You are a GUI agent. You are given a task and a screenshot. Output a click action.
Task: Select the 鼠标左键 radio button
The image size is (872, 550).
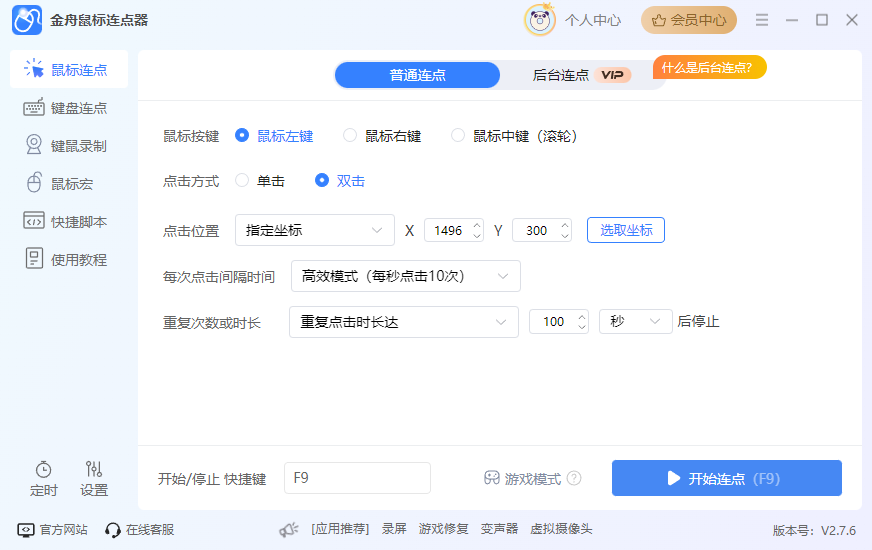tap(242, 135)
